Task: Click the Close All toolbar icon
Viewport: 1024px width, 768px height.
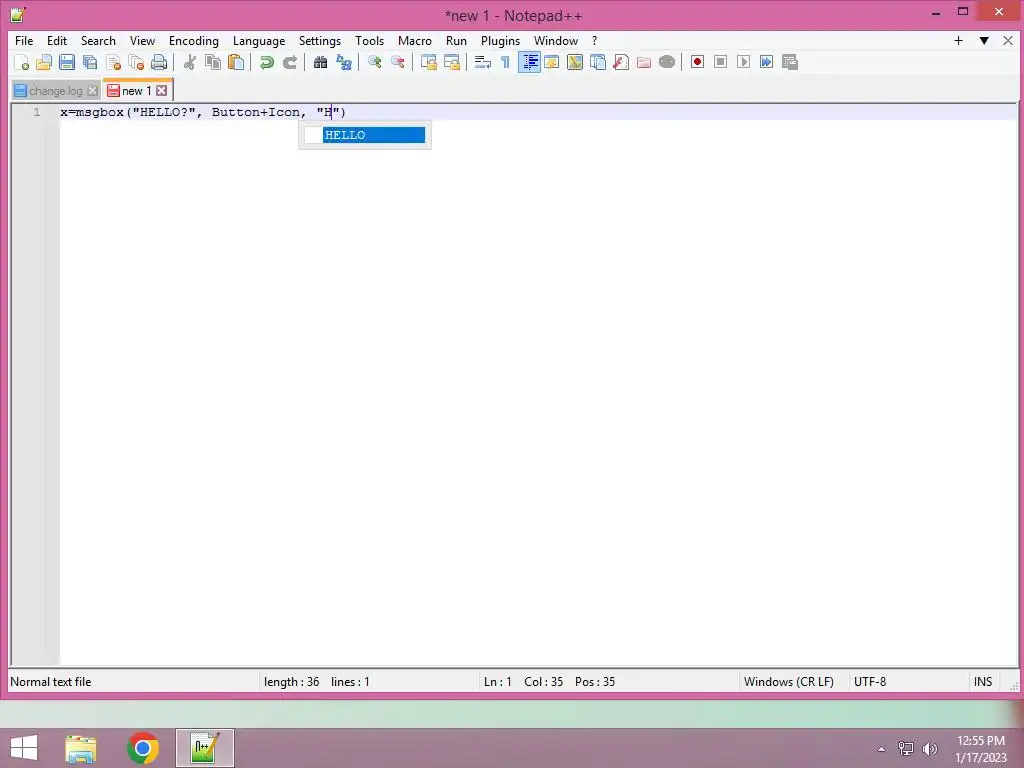Action: (136, 62)
